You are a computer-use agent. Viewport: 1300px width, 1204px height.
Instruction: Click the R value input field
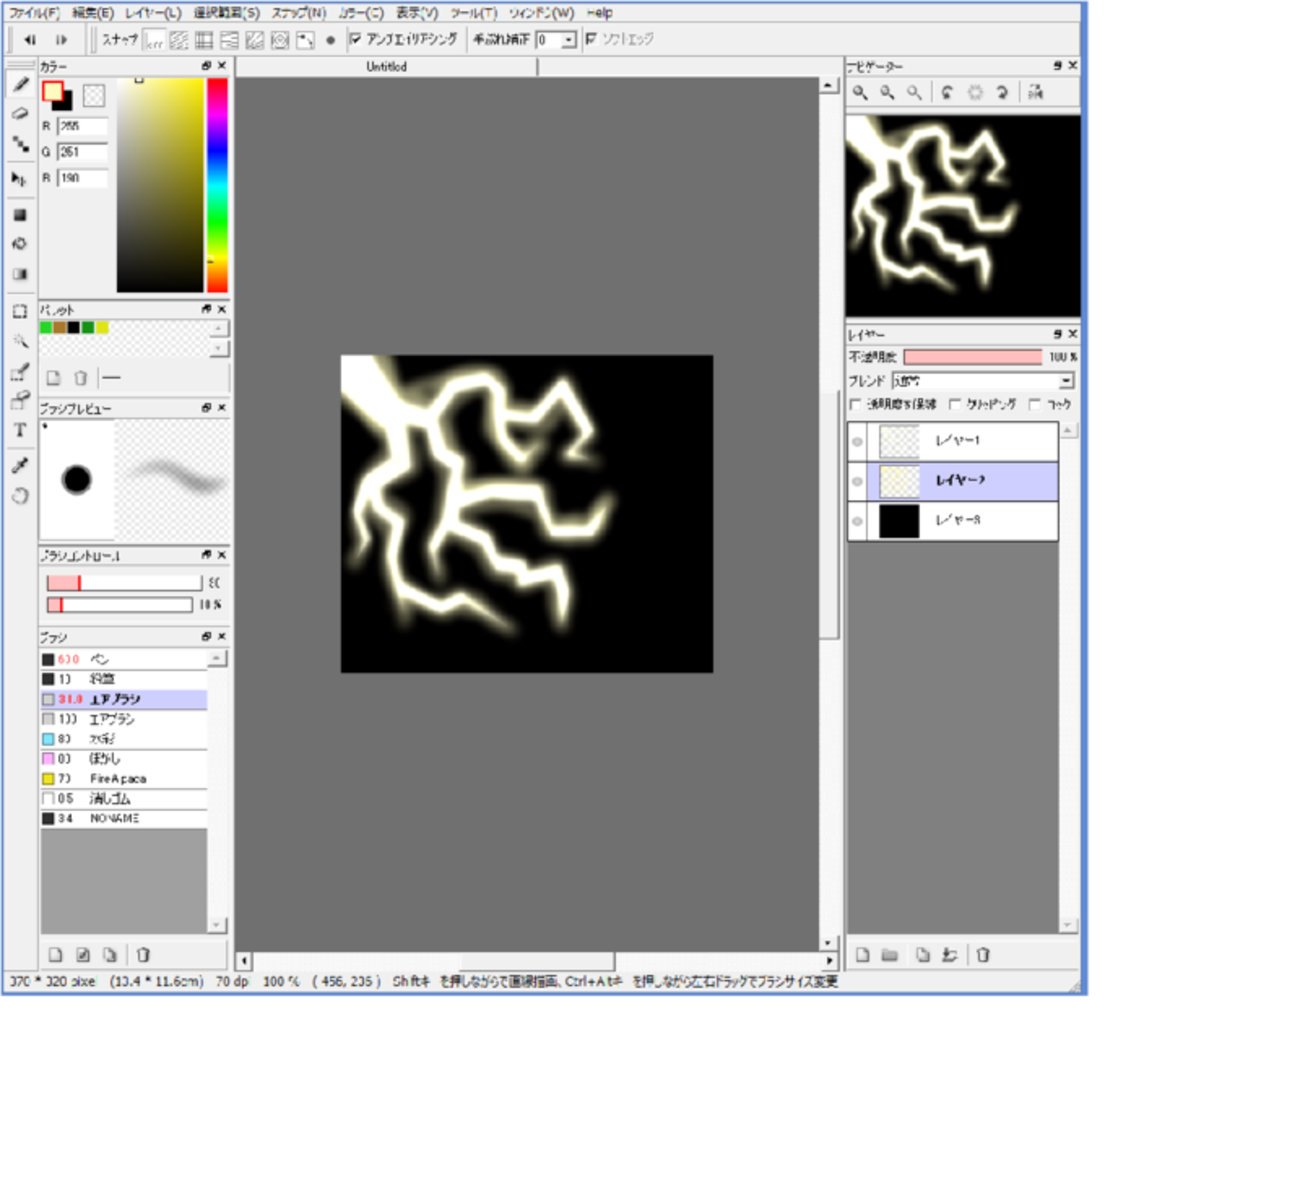(x=82, y=126)
